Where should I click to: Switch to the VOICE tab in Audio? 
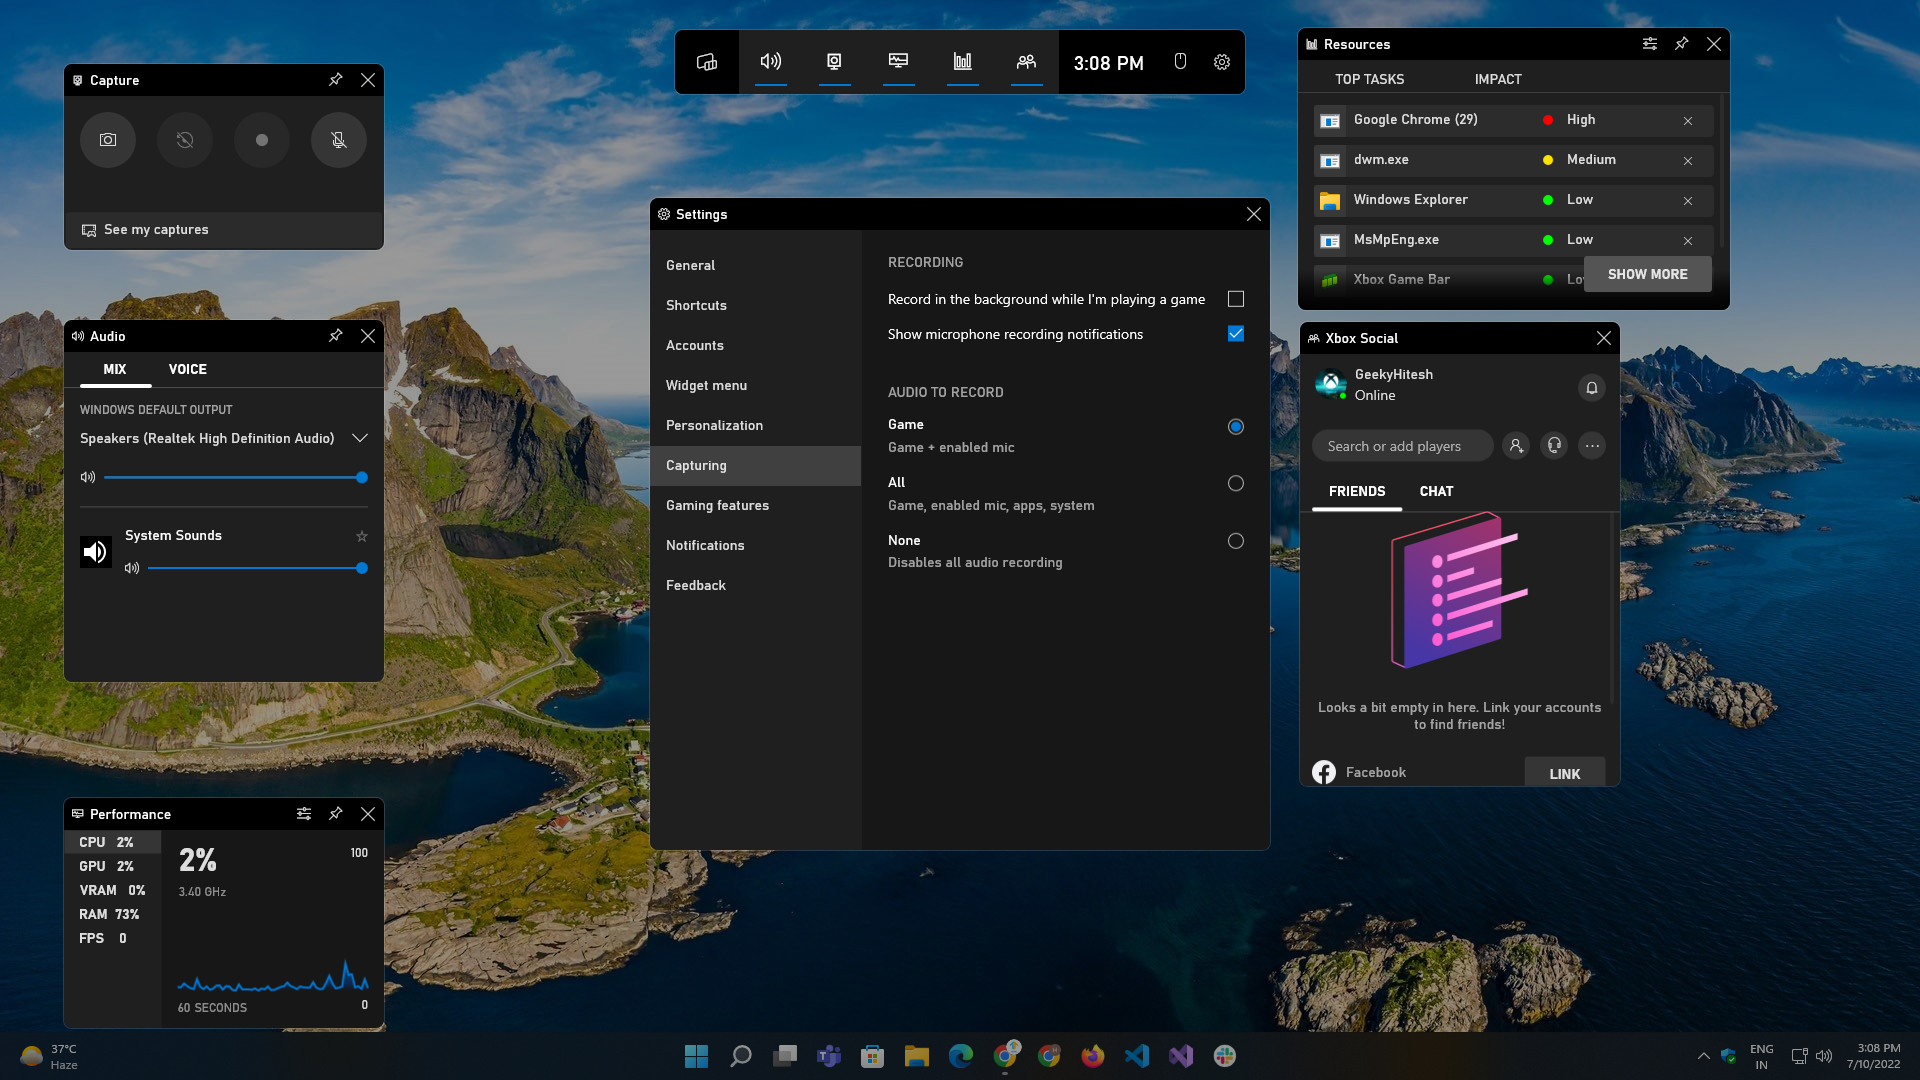coord(188,369)
